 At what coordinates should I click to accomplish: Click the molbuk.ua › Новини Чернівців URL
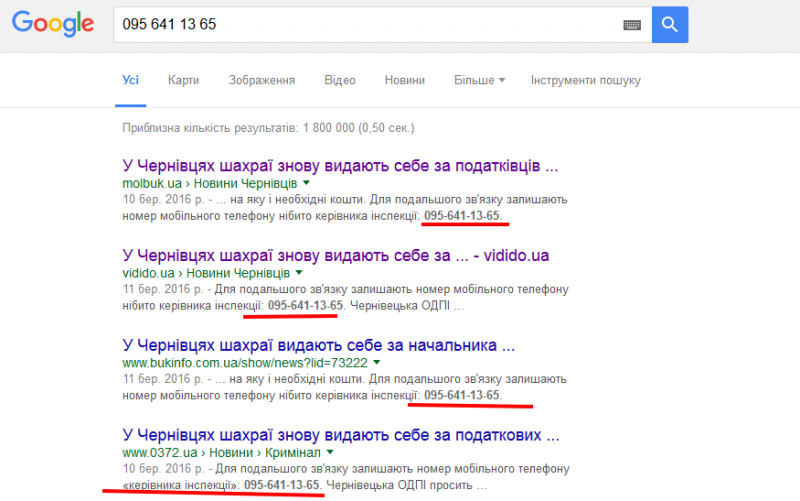tap(210, 183)
